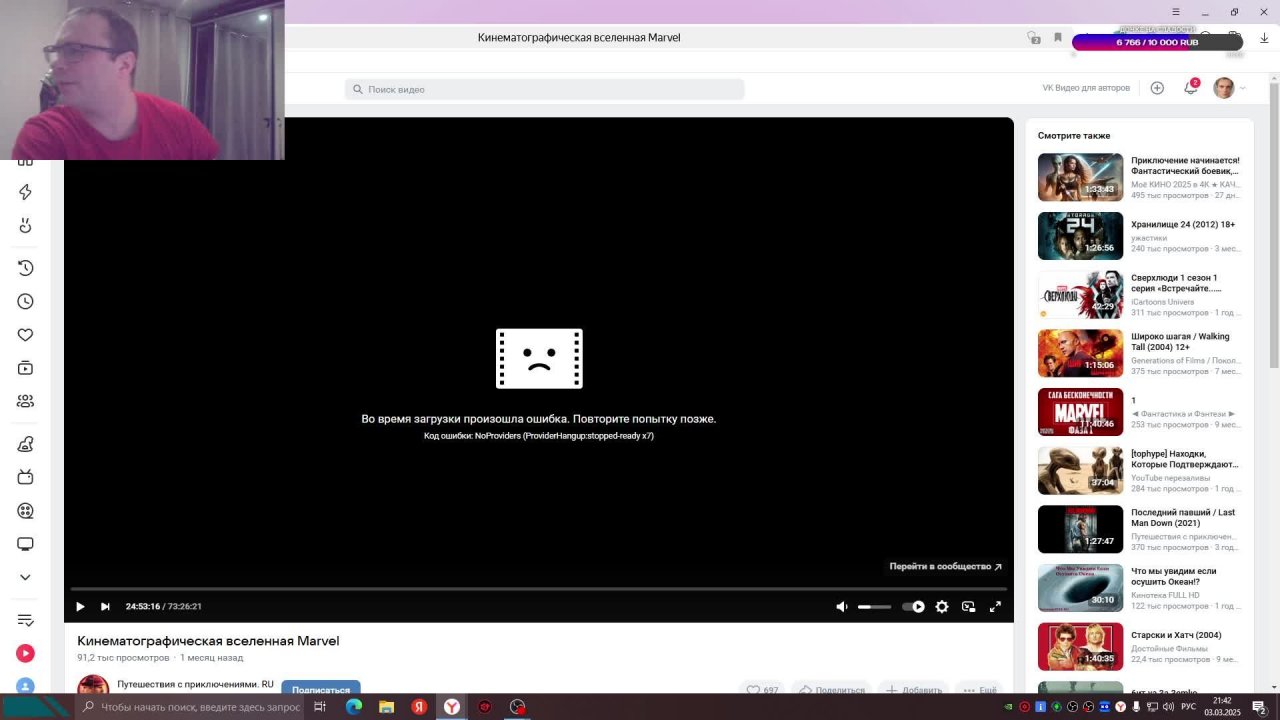1280x720 pixels.
Task: Enter fullscreen mode in player
Action: (995, 606)
